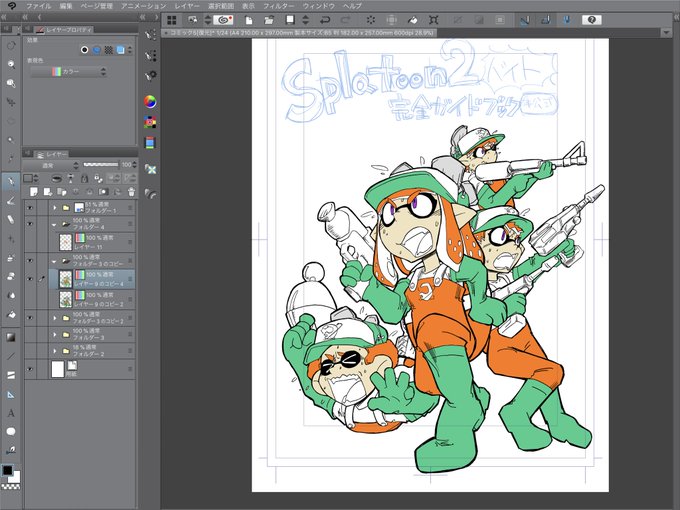Screen dimensions: 680x510
Task: Open the ヘルプ menu
Action: point(352,6)
